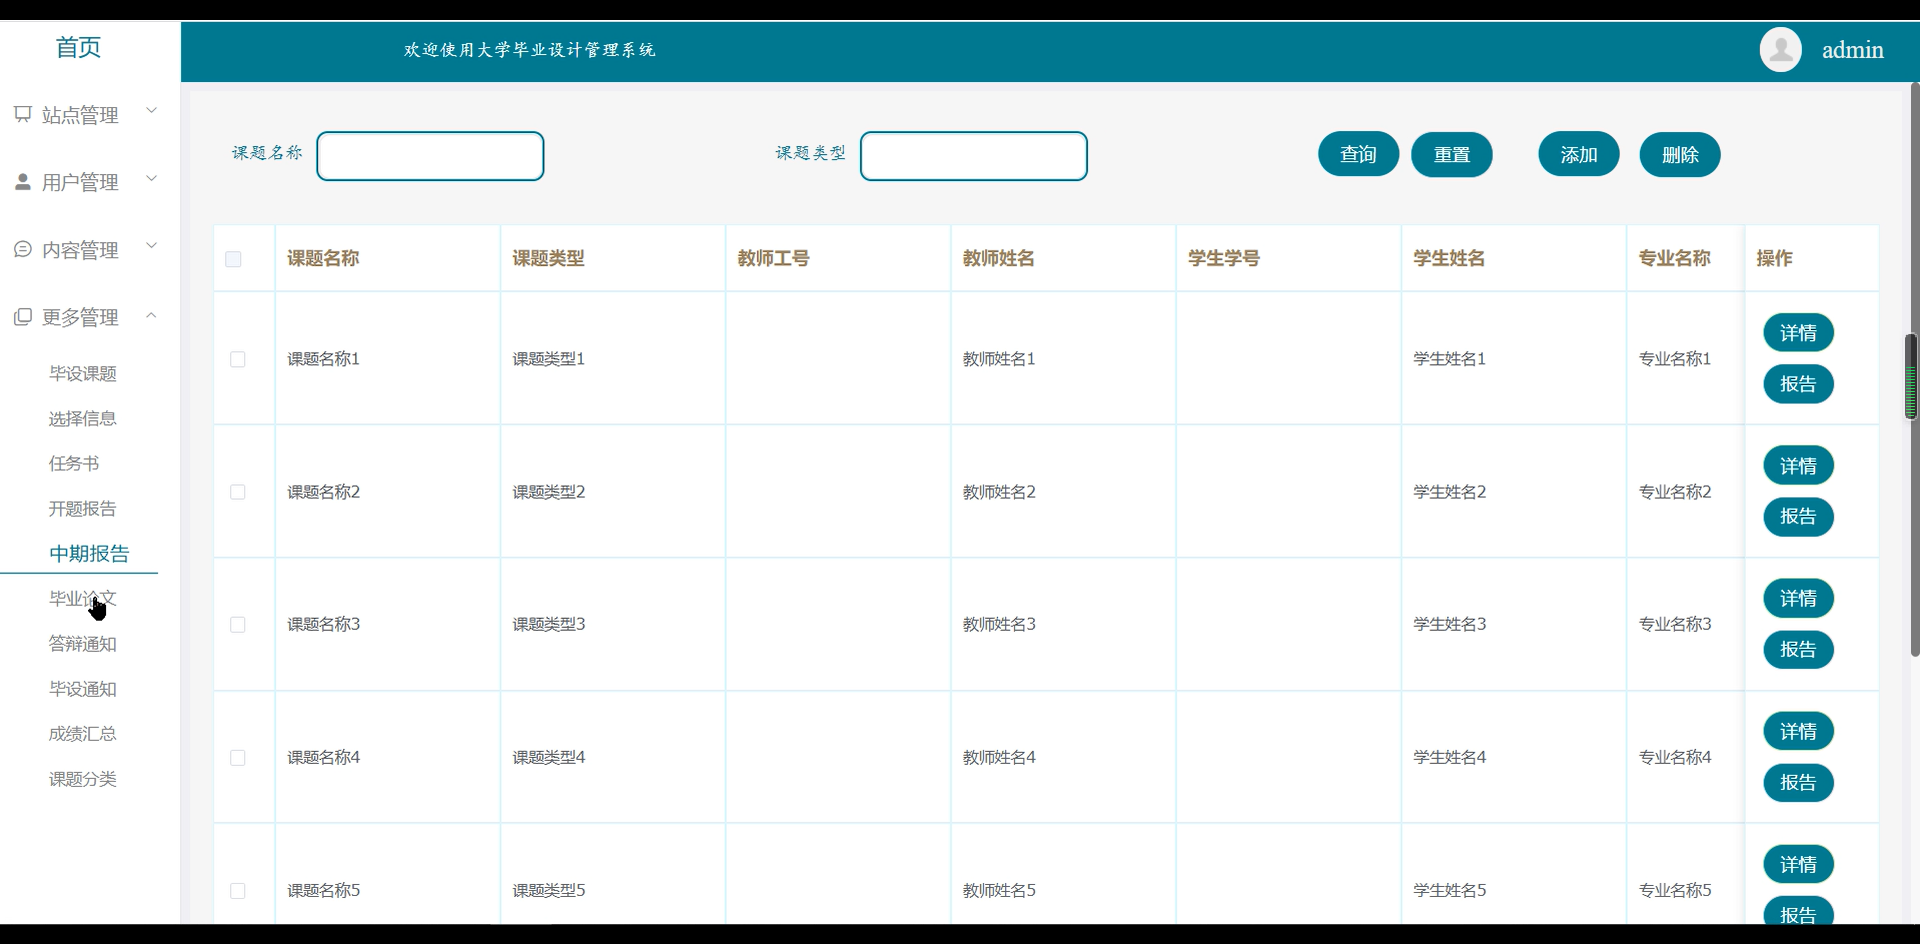Open 详情 for 课题名称5 row
Image resolution: width=1920 pixels, height=944 pixels.
(x=1798, y=865)
